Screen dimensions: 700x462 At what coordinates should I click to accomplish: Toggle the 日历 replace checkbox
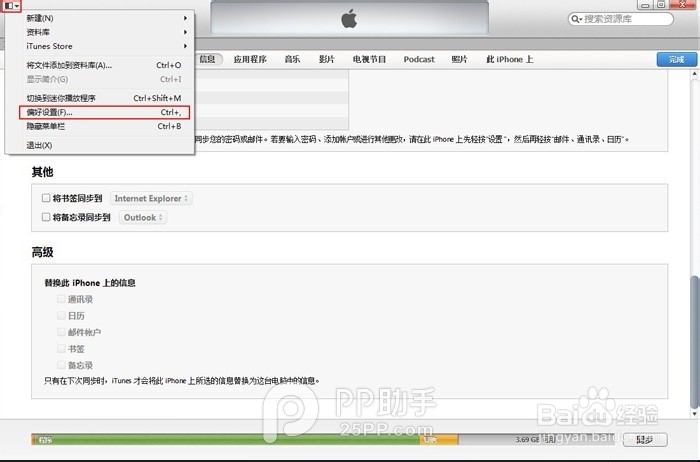point(61,315)
